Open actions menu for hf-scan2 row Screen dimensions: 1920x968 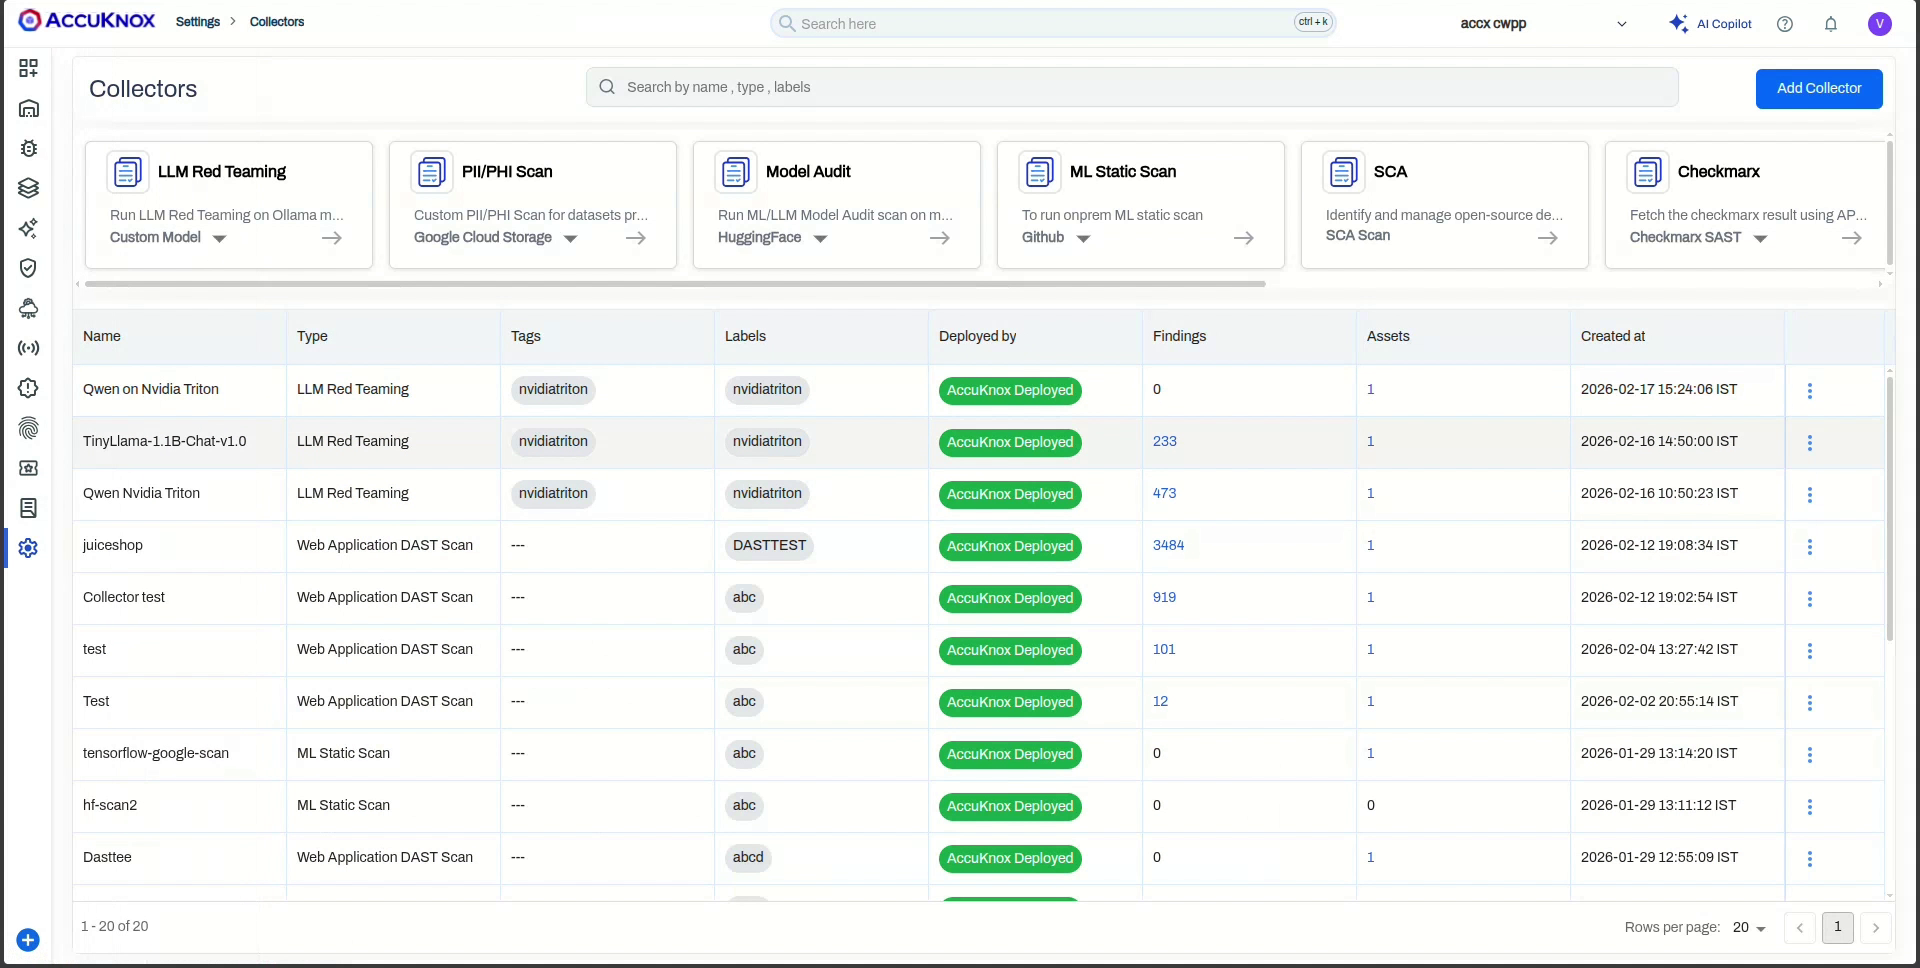1810,807
